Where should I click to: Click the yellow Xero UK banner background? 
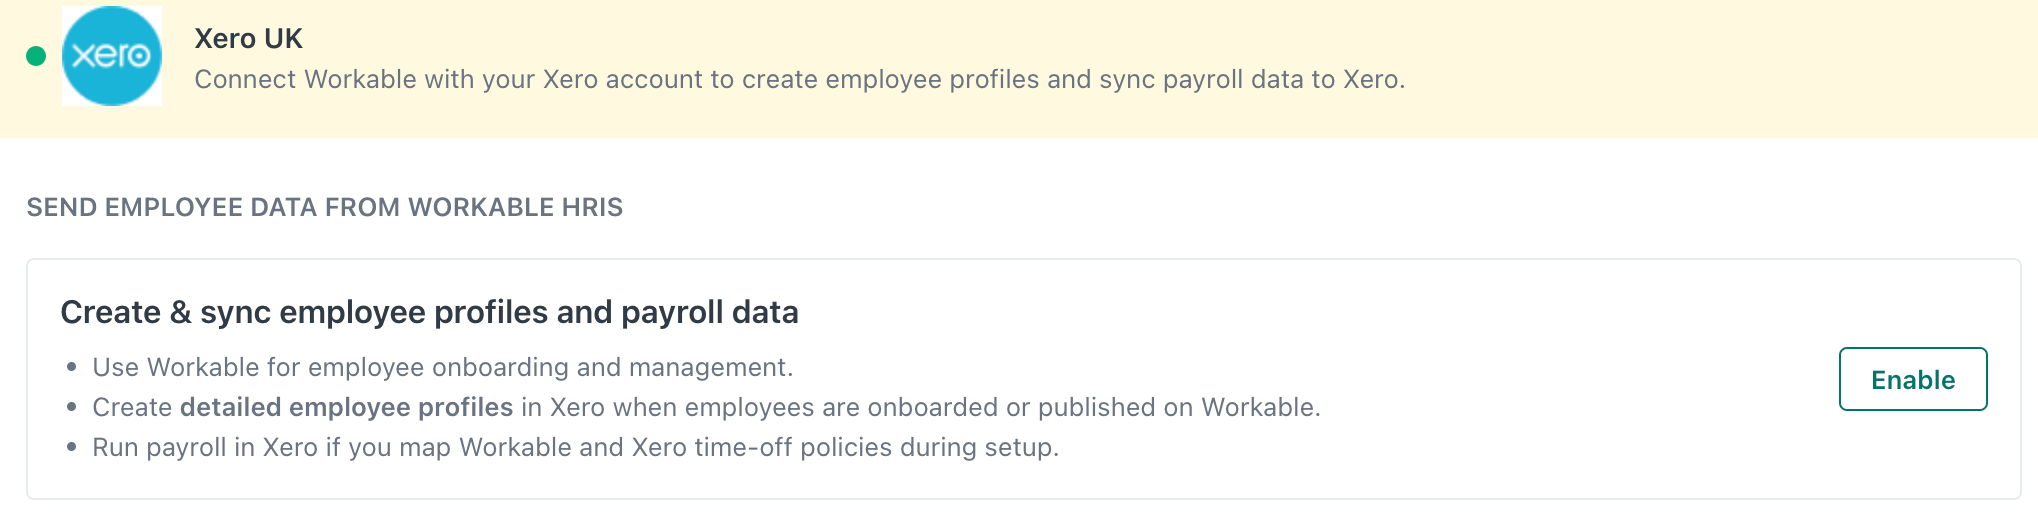pyautogui.click(x=1700, y=68)
